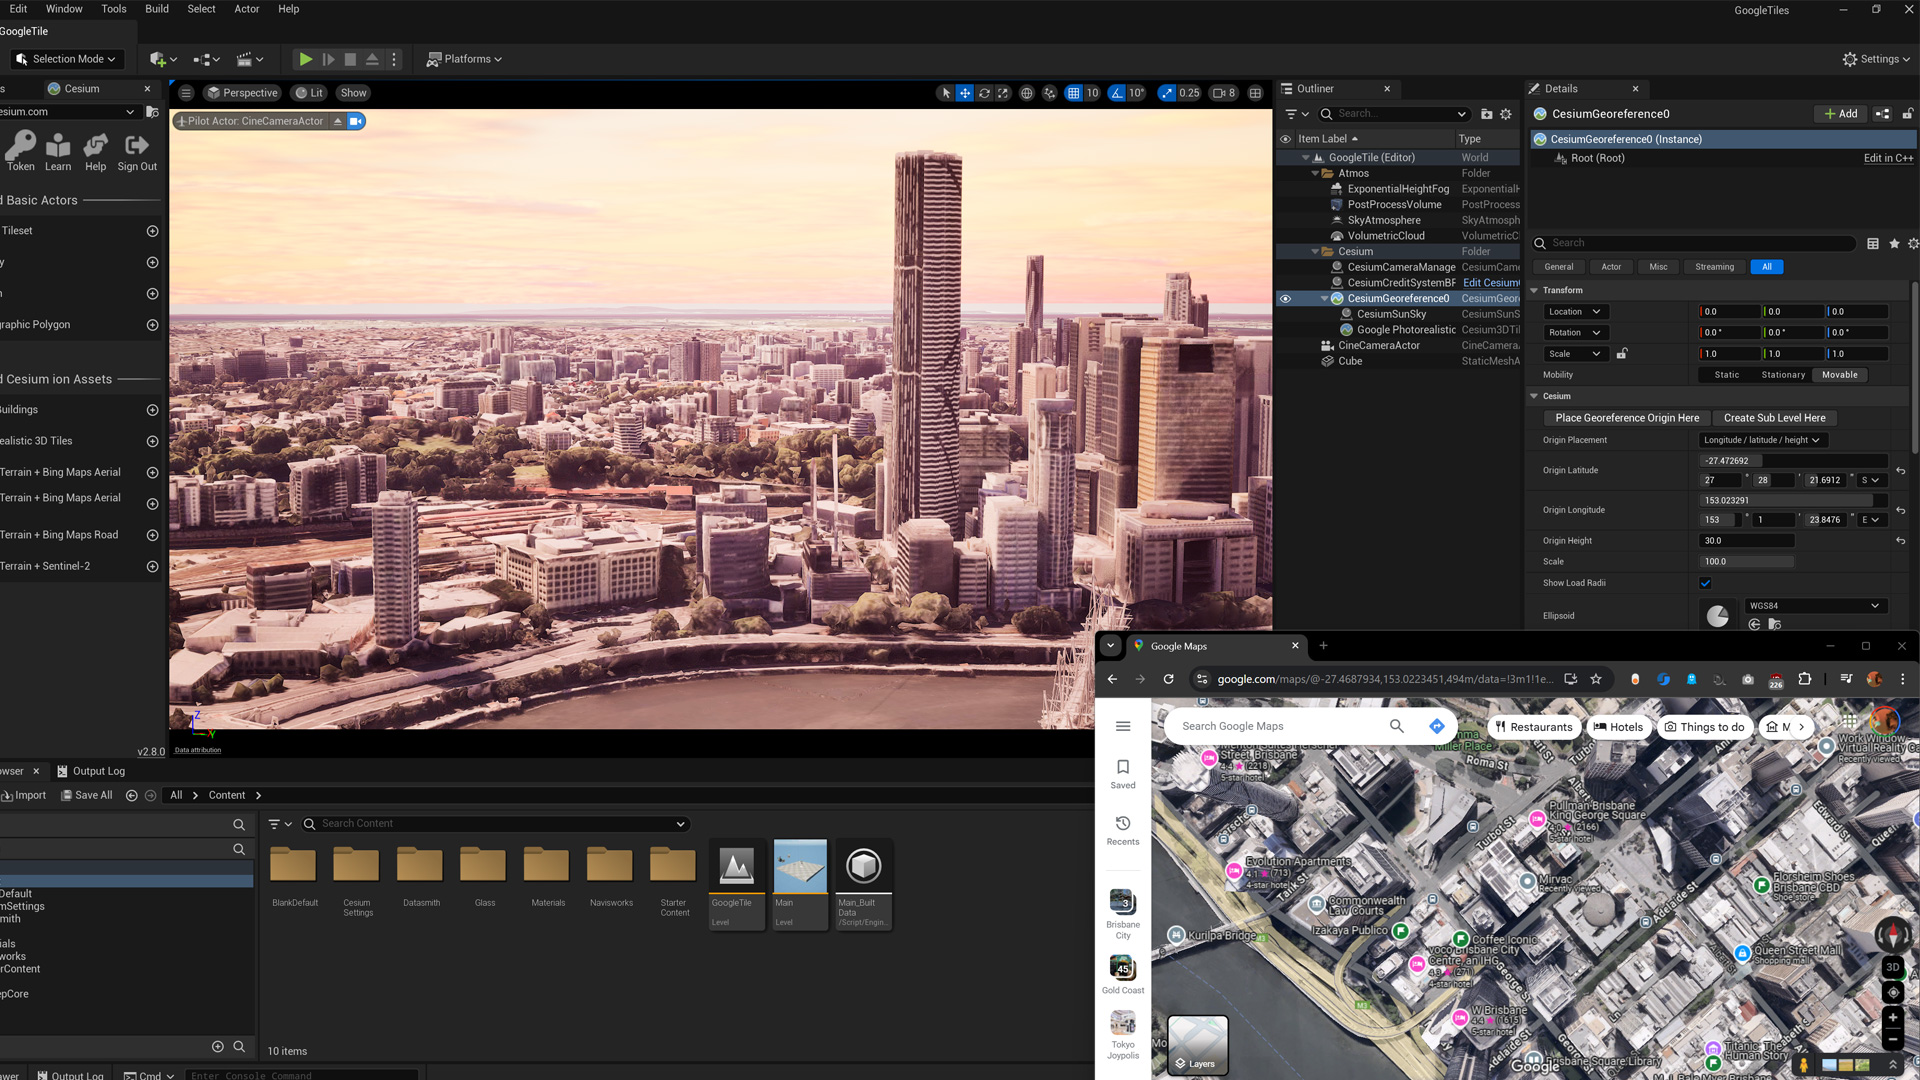Activate the viewport Scale tool icon
Image resolution: width=1920 pixels, height=1080 pixels.
click(x=1003, y=93)
